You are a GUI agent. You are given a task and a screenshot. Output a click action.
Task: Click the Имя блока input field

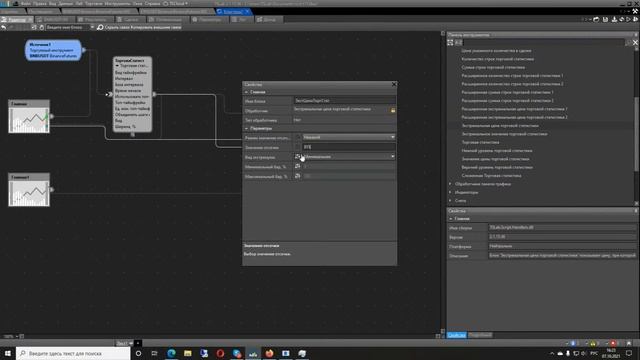pos(344,100)
